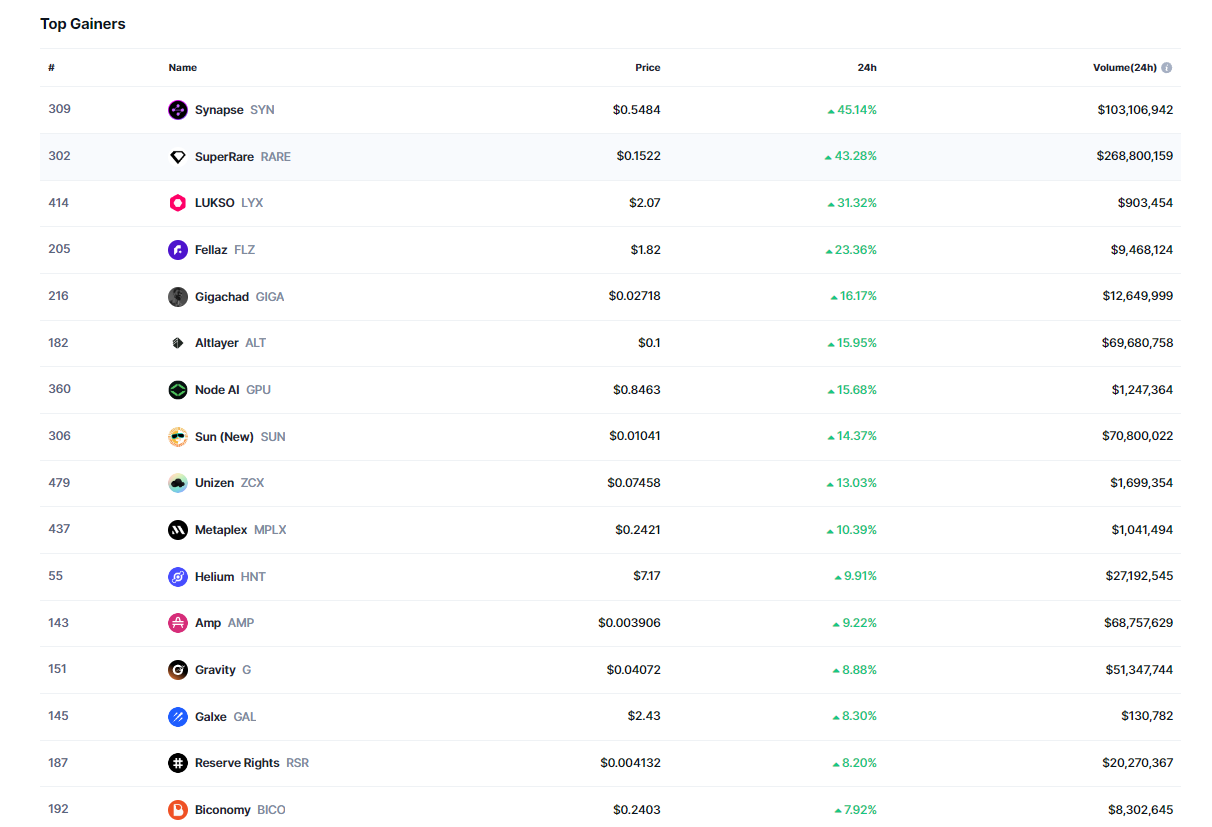Click the LUKSO pink hexagon icon

pyautogui.click(x=178, y=203)
